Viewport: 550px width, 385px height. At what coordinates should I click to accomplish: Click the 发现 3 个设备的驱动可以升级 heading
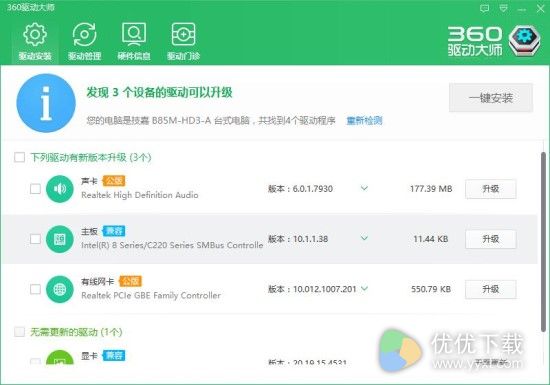[x=159, y=93]
